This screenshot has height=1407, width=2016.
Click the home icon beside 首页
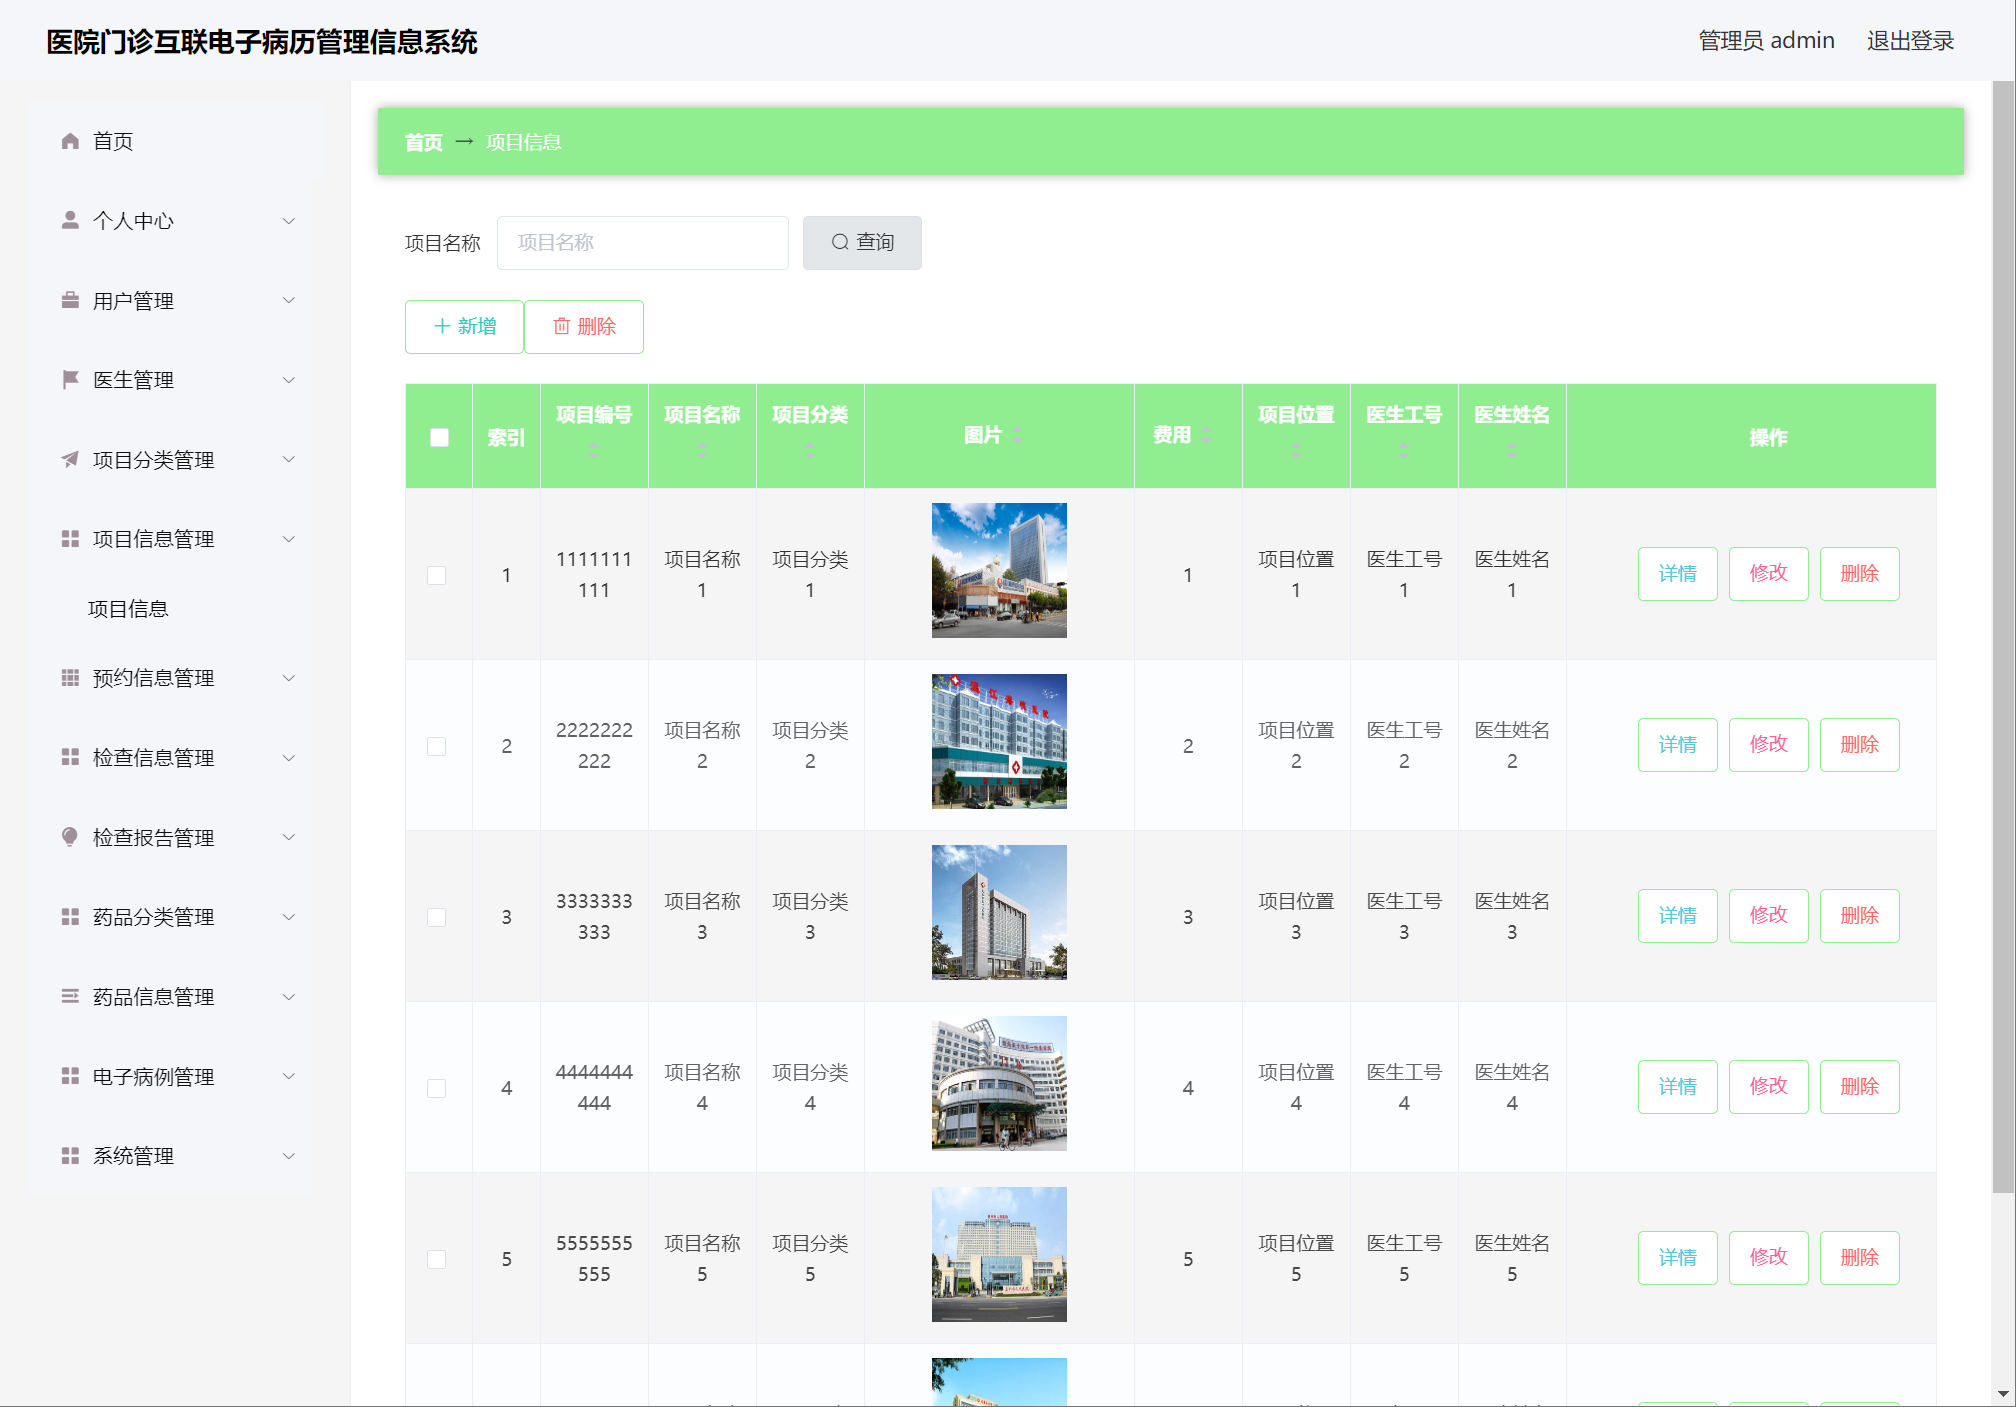pyautogui.click(x=70, y=141)
